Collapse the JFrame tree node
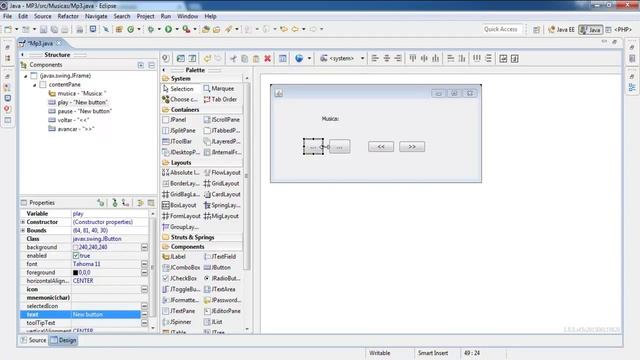The width and height of the screenshot is (640, 360). [x=26, y=76]
